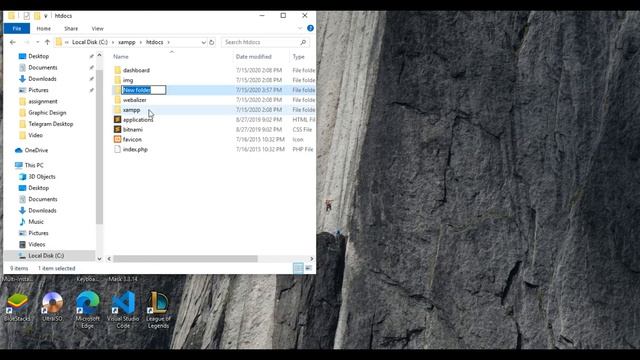Click properties icon in title bar
This screenshot has height=360, width=640.
point(27,16)
